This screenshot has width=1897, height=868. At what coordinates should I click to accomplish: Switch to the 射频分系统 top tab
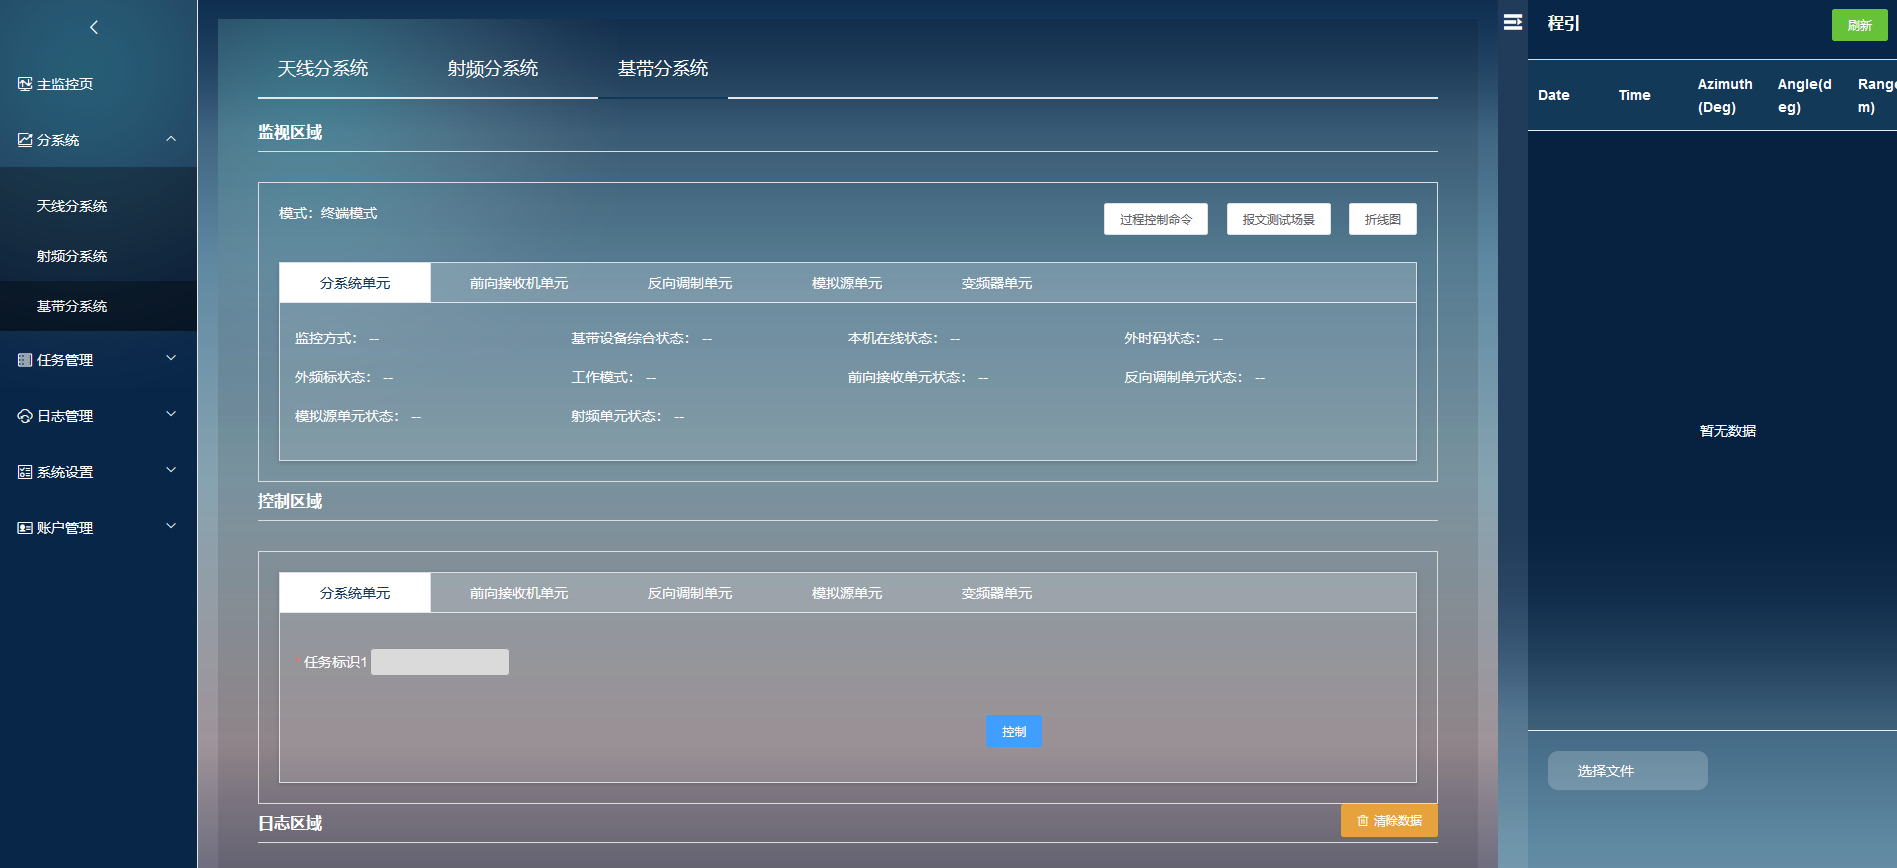tap(493, 68)
